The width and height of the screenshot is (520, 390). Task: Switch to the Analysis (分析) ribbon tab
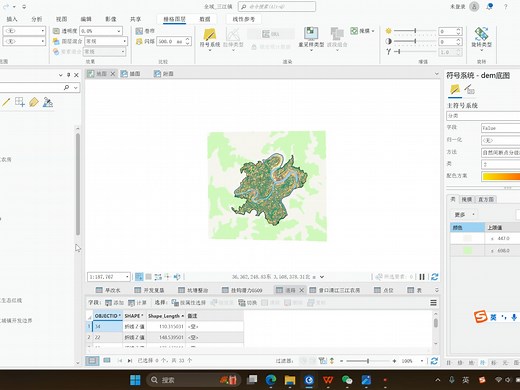point(37,19)
